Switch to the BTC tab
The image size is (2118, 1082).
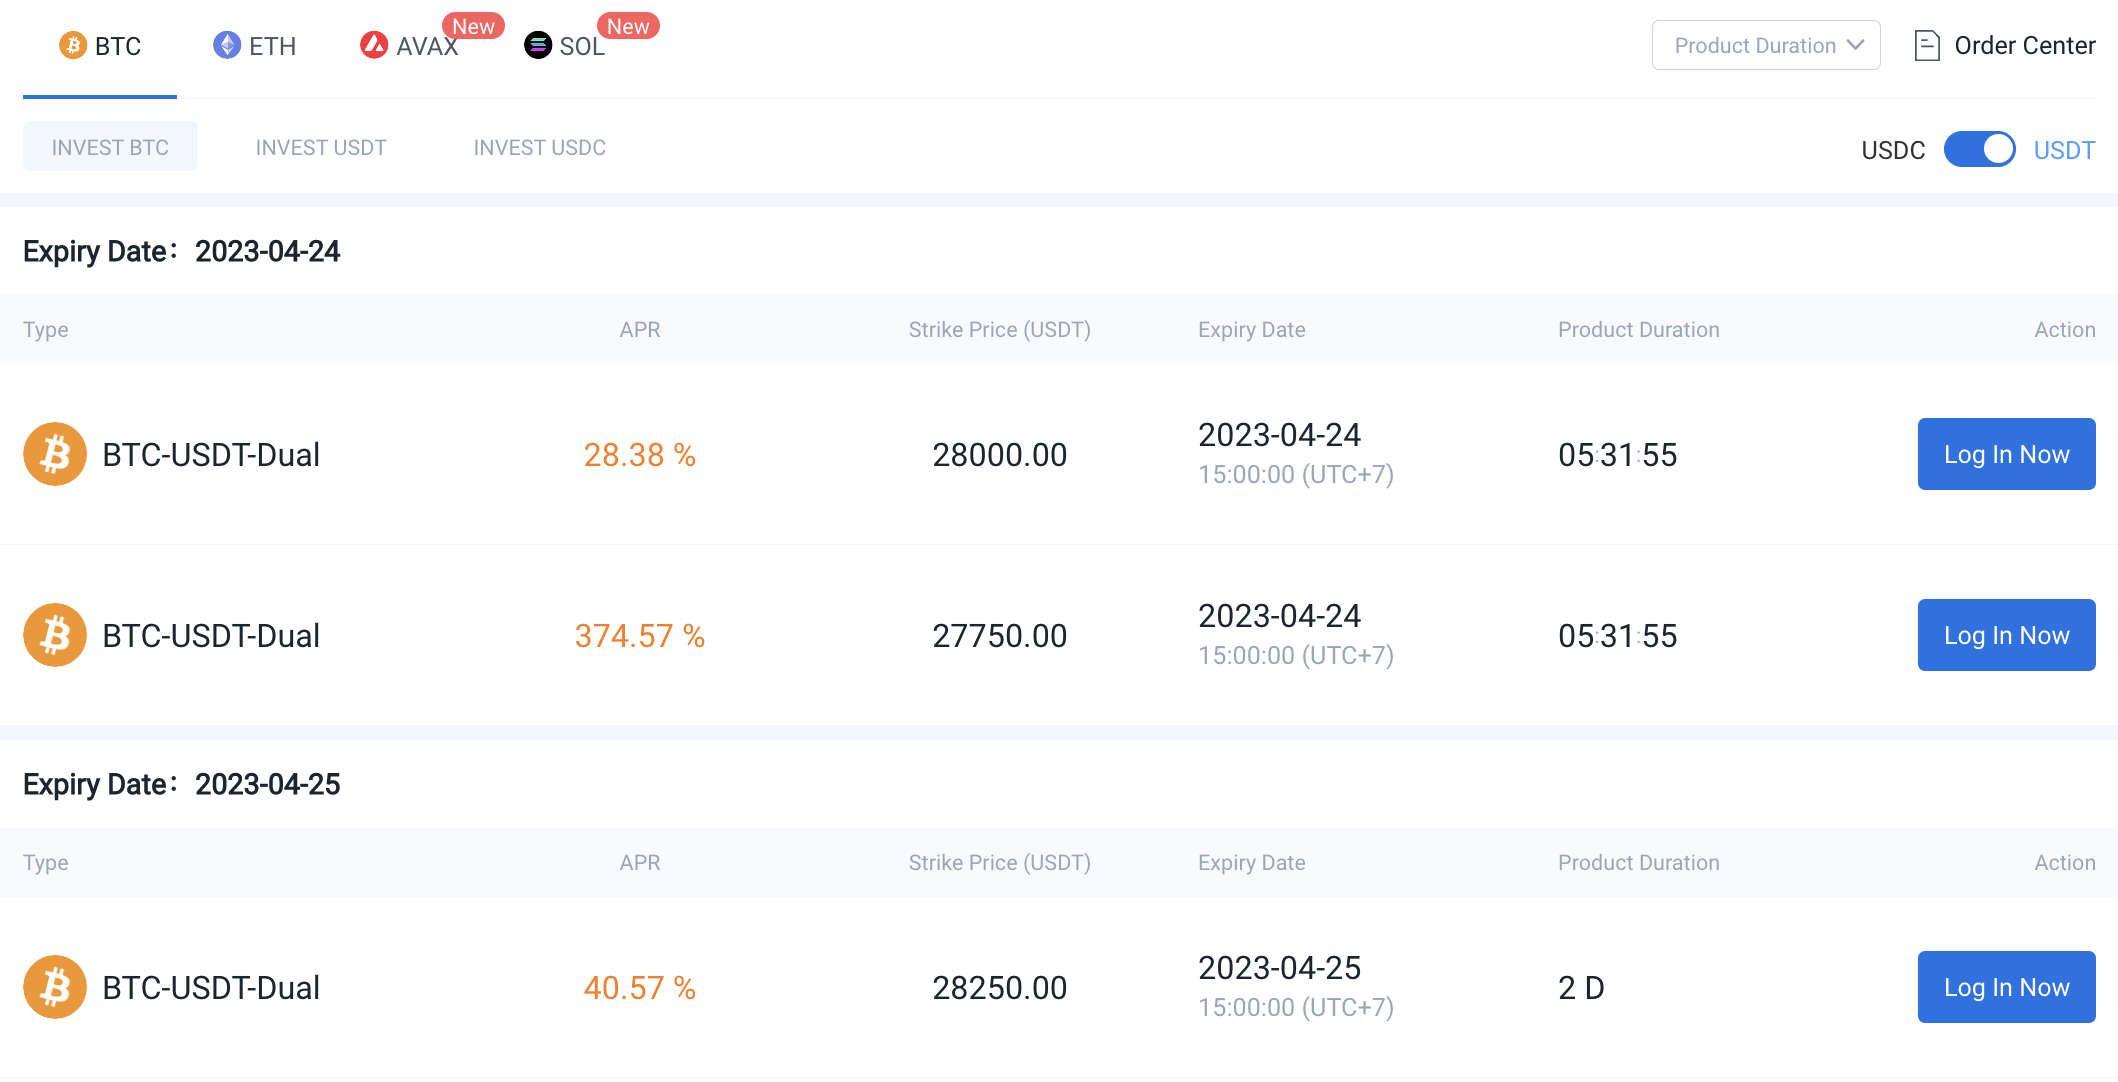pyautogui.click(x=100, y=46)
